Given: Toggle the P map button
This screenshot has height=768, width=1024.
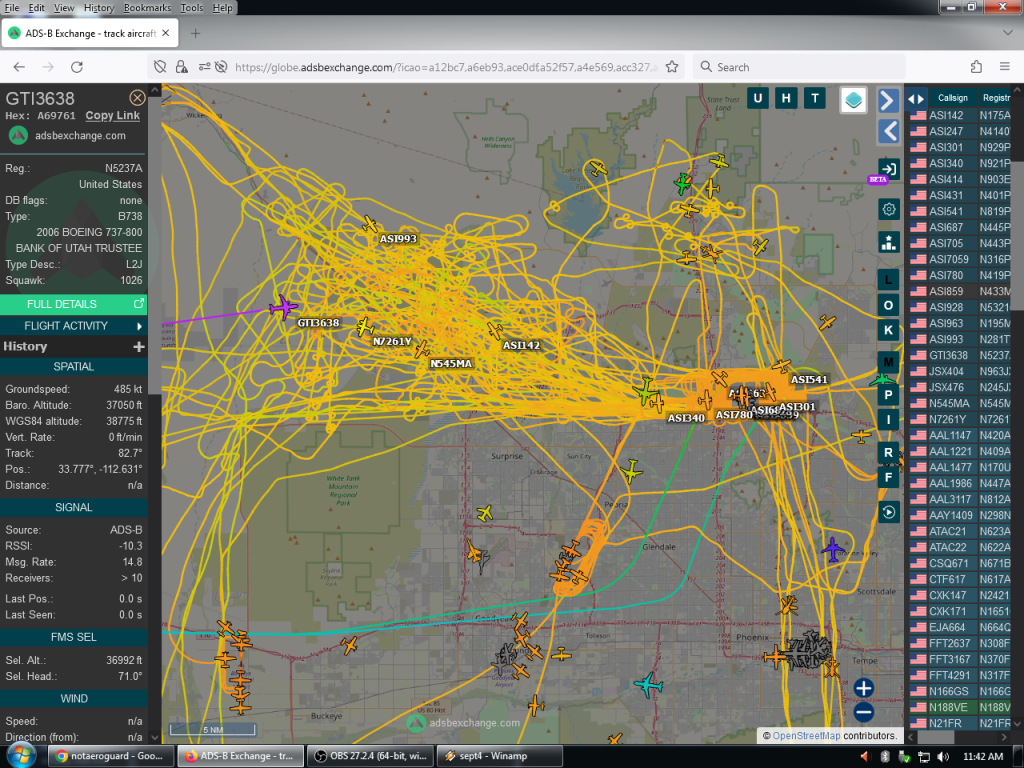Looking at the screenshot, I should click(x=888, y=394).
